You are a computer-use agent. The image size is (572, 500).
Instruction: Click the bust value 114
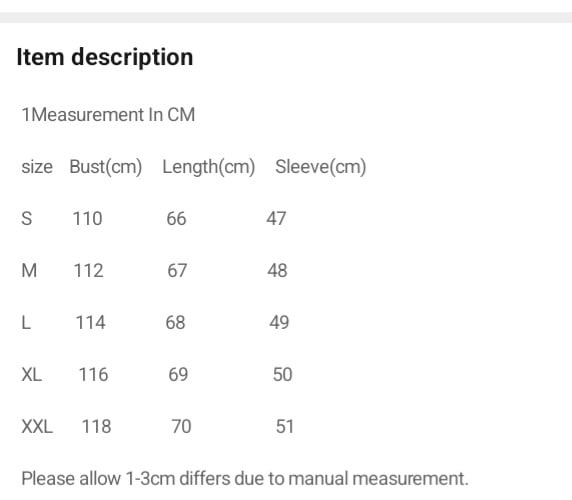(x=90, y=323)
